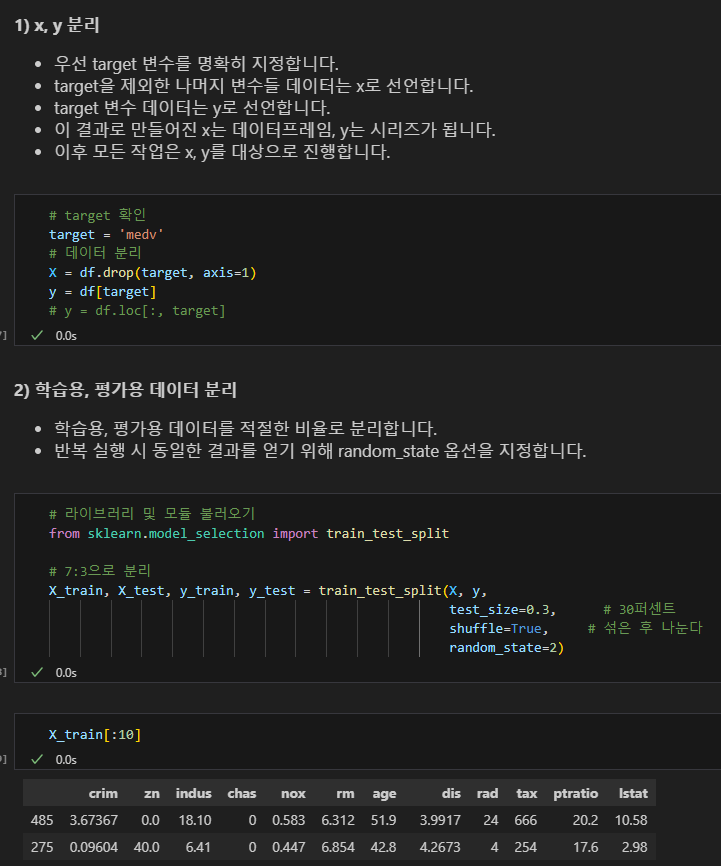Click the zn value 40.0
Viewport: 721px width, 866px height.
coord(146,847)
